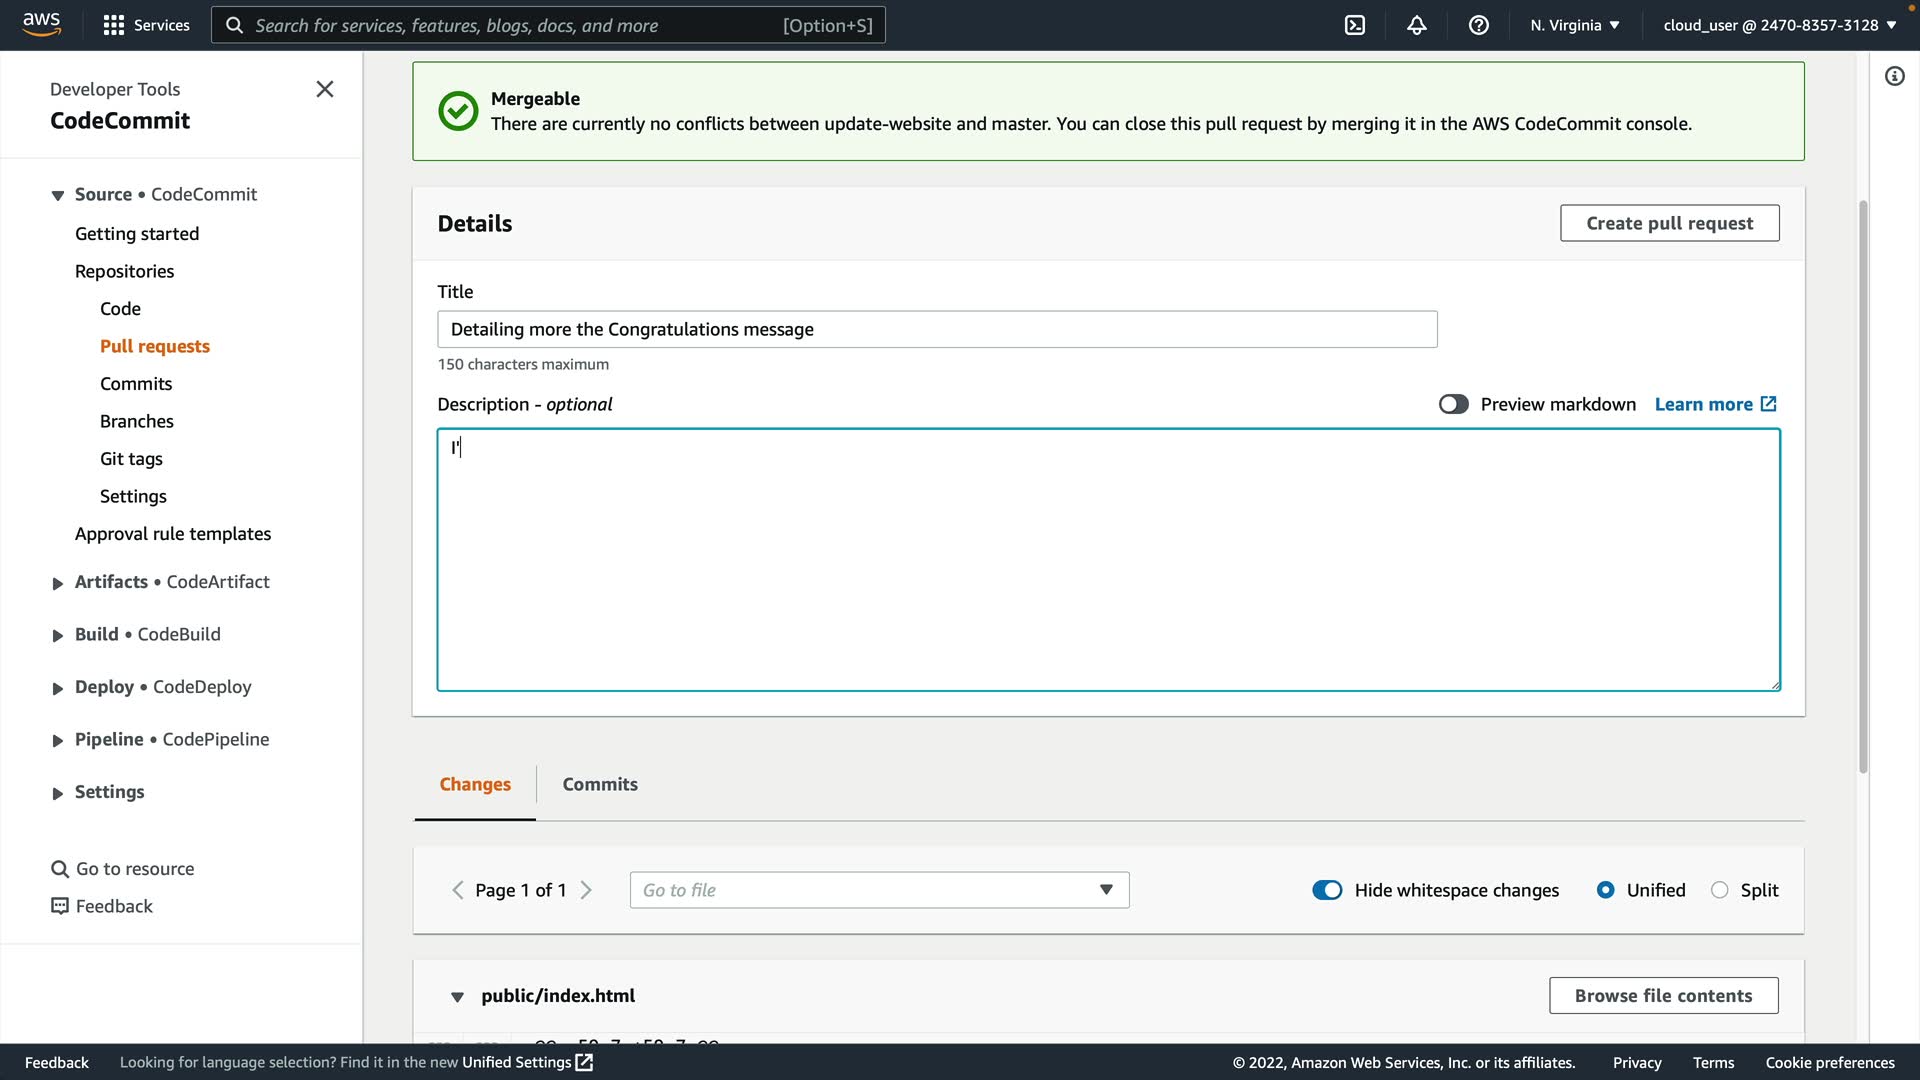Image resolution: width=1920 pixels, height=1080 pixels.
Task: Select the Split view radio button
Action: click(1719, 890)
